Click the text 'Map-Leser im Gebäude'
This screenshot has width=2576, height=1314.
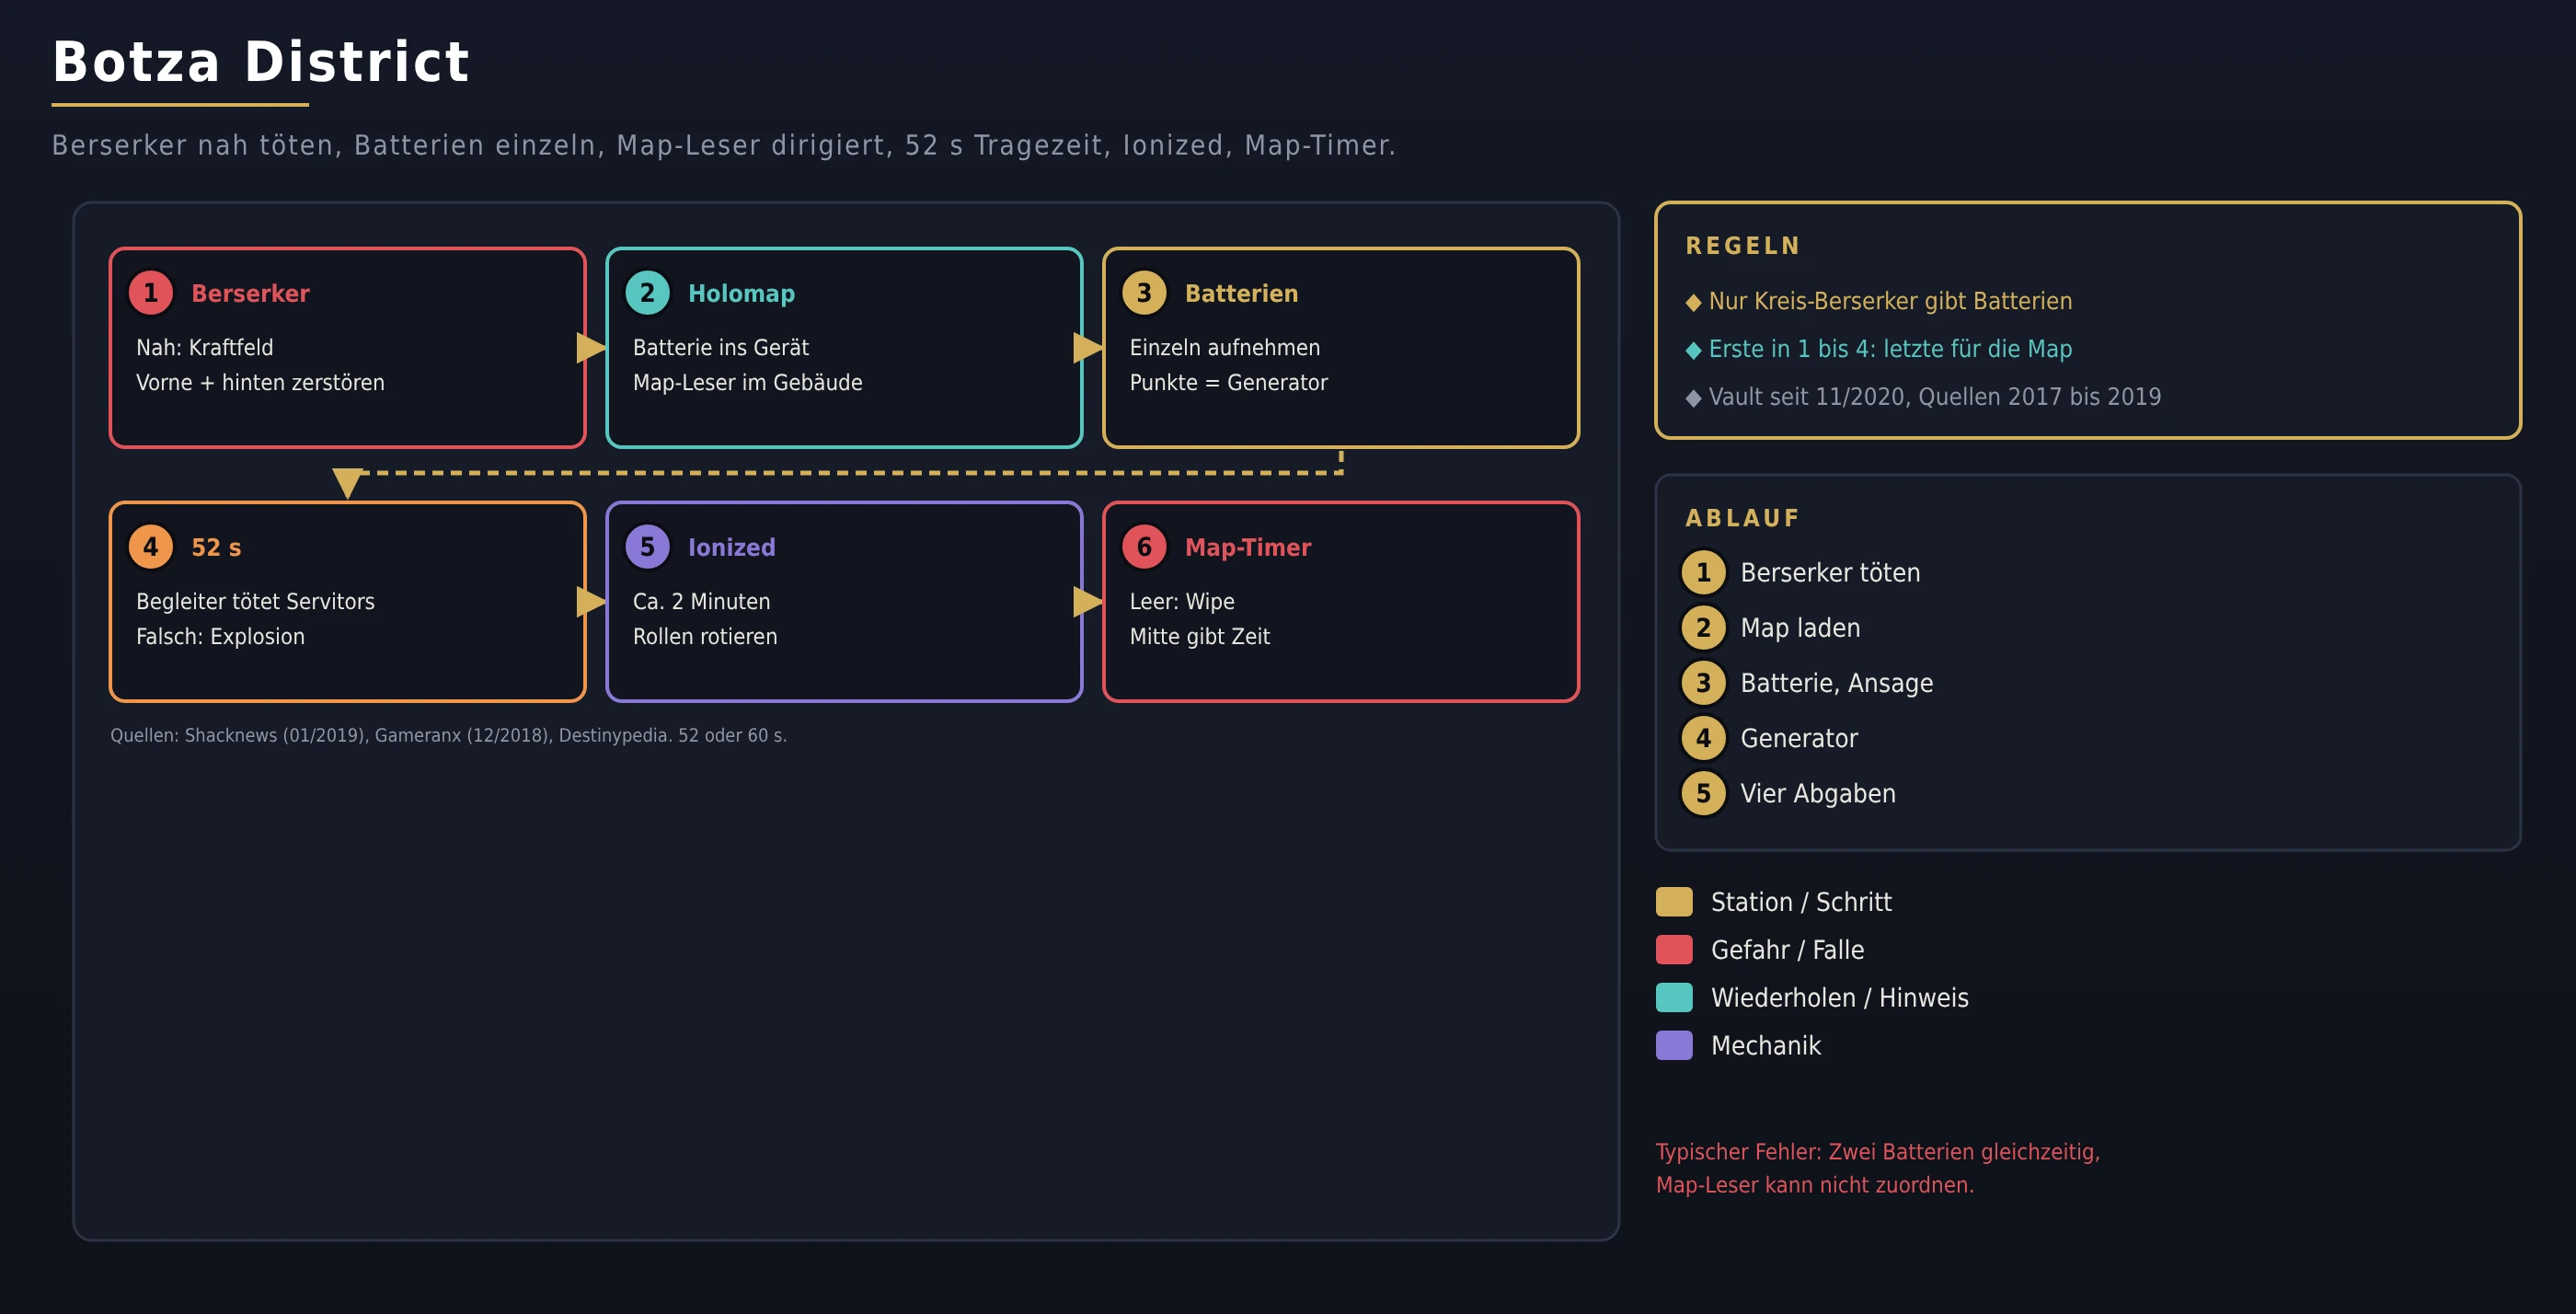click(x=747, y=383)
